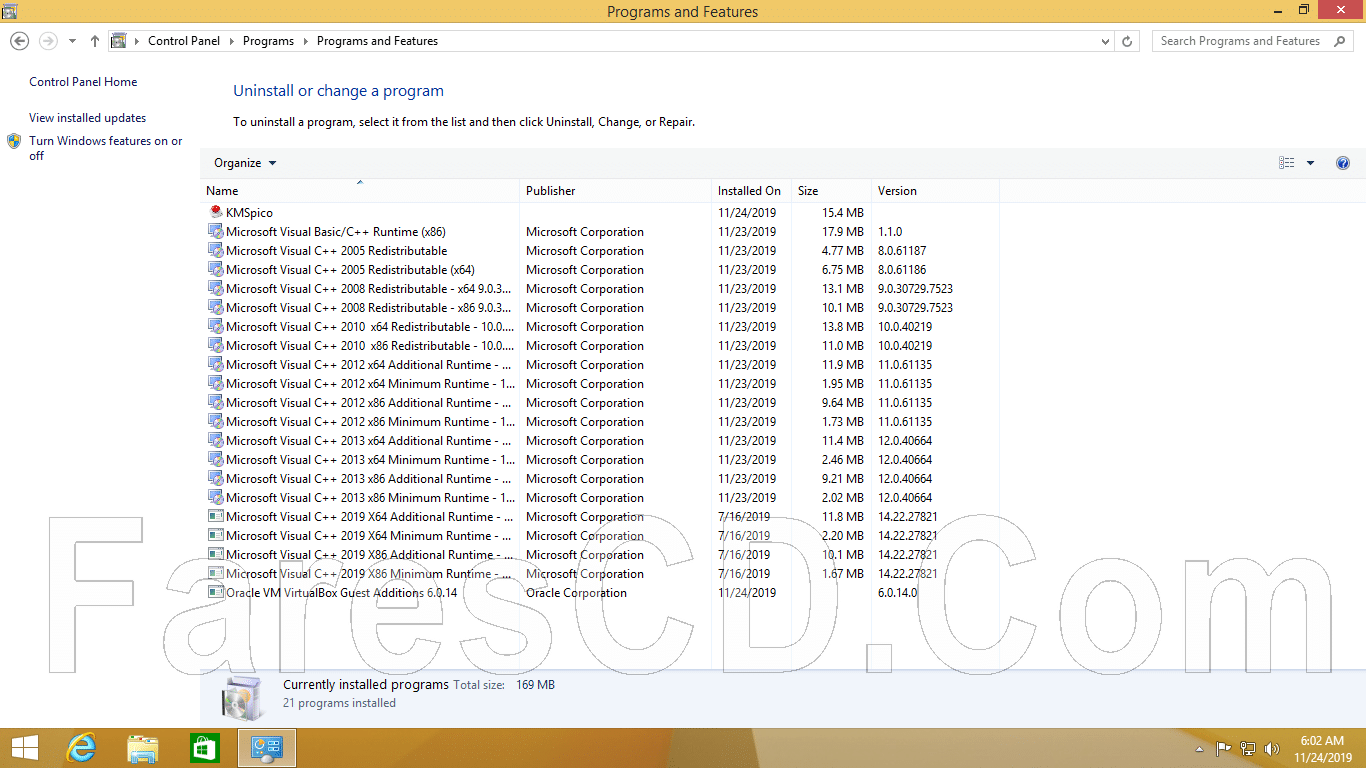Viewport: 1366px width, 768px height.
Task: Click the Control Panel taskbar button
Action: coord(267,747)
